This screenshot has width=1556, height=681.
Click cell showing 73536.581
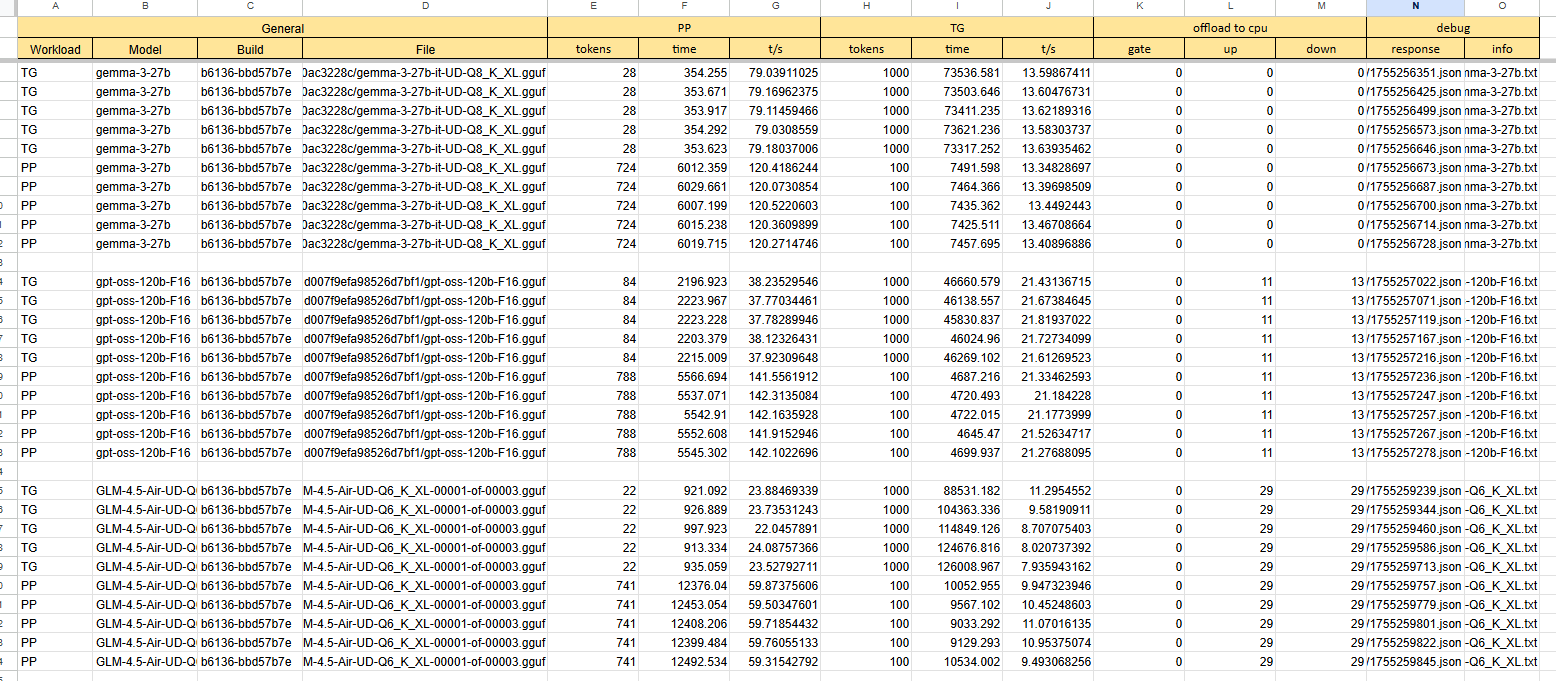pos(957,72)
